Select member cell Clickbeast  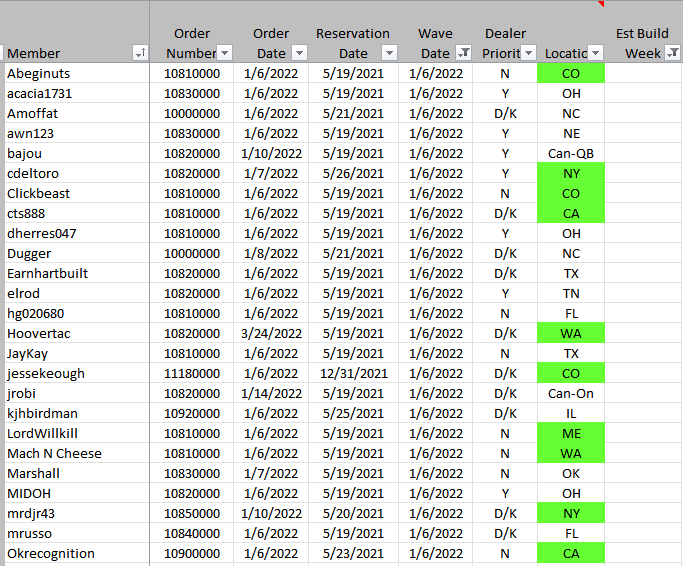39,193
